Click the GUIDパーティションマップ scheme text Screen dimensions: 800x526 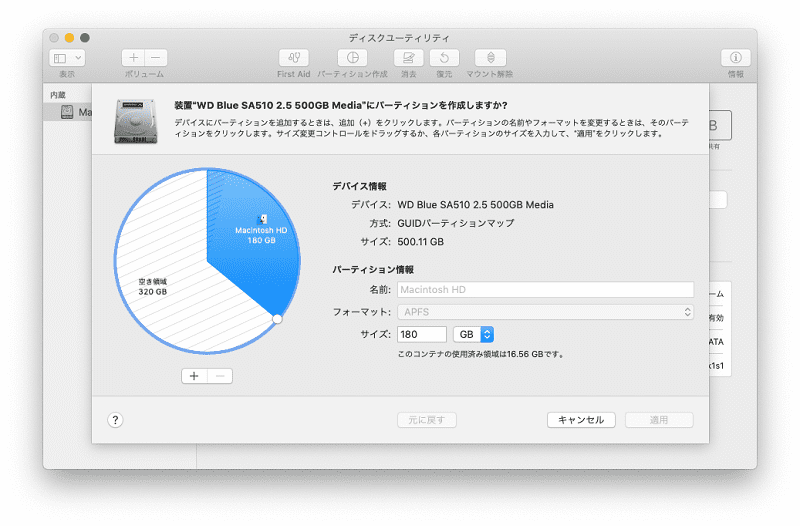[x=456, y=223]
